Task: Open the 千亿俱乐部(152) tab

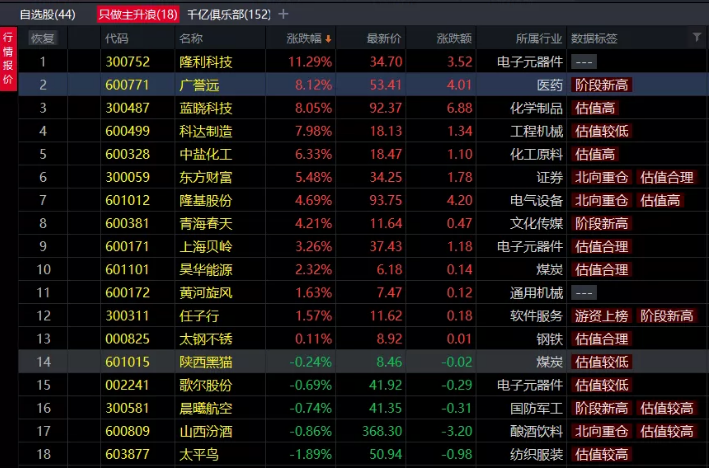Action: click(229, 14)
